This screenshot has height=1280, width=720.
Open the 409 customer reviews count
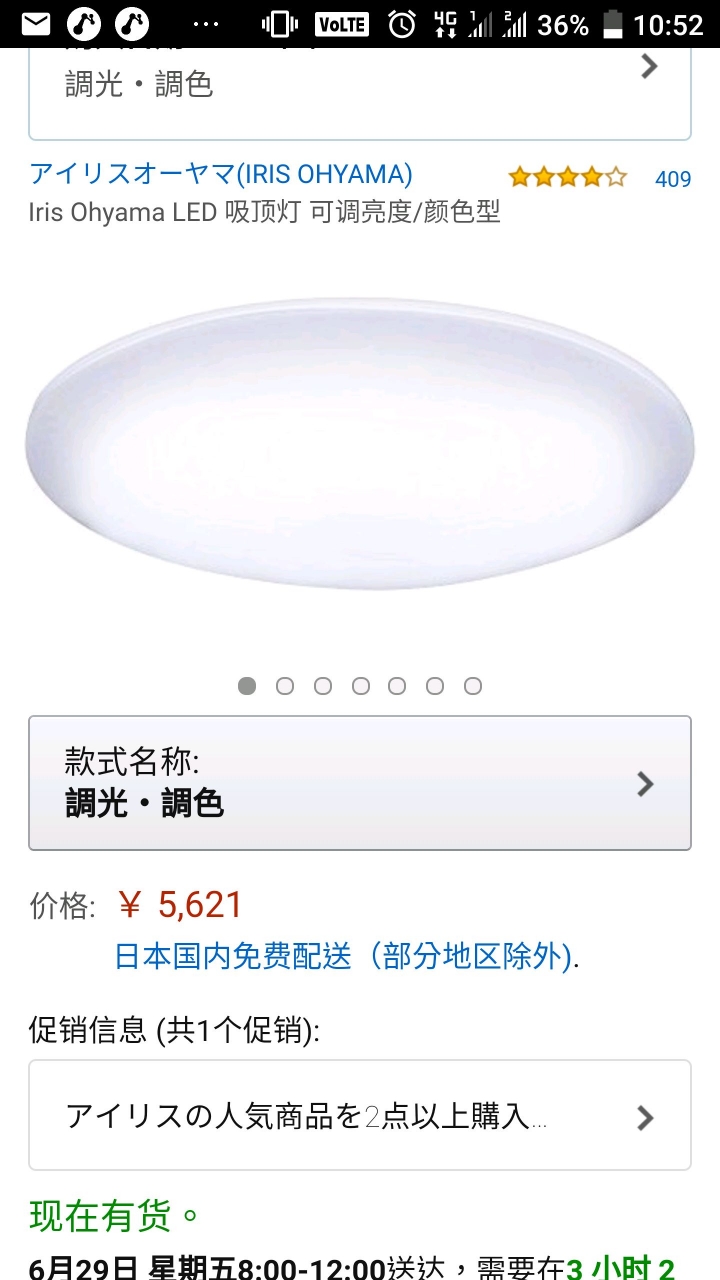[673, 179]
